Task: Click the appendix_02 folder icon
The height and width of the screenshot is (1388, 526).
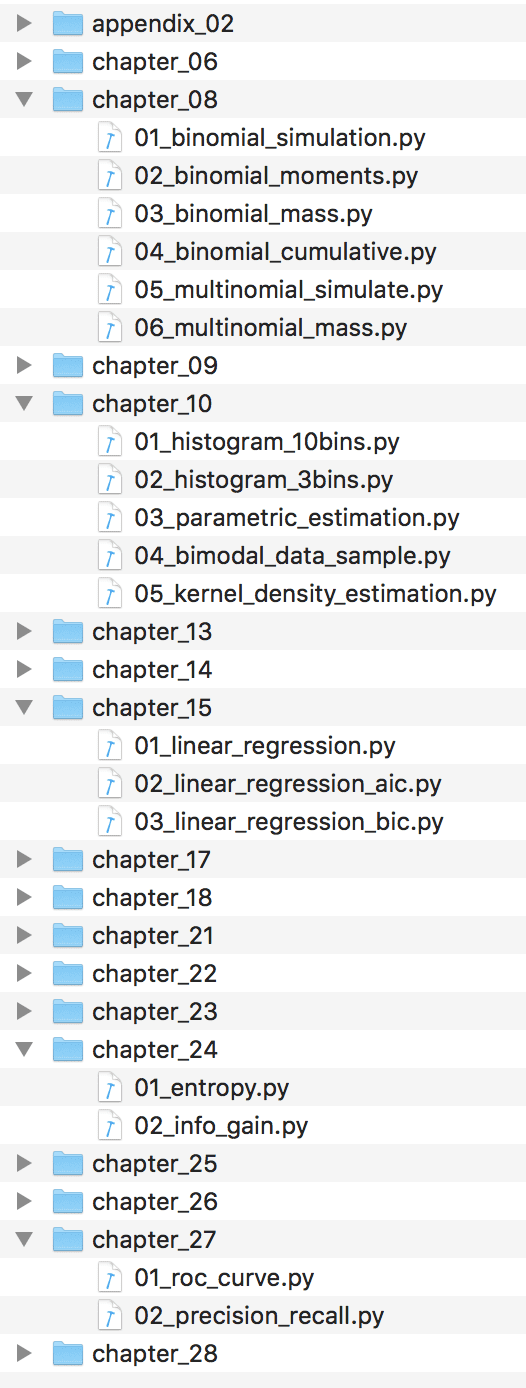Action: [67, 24]
